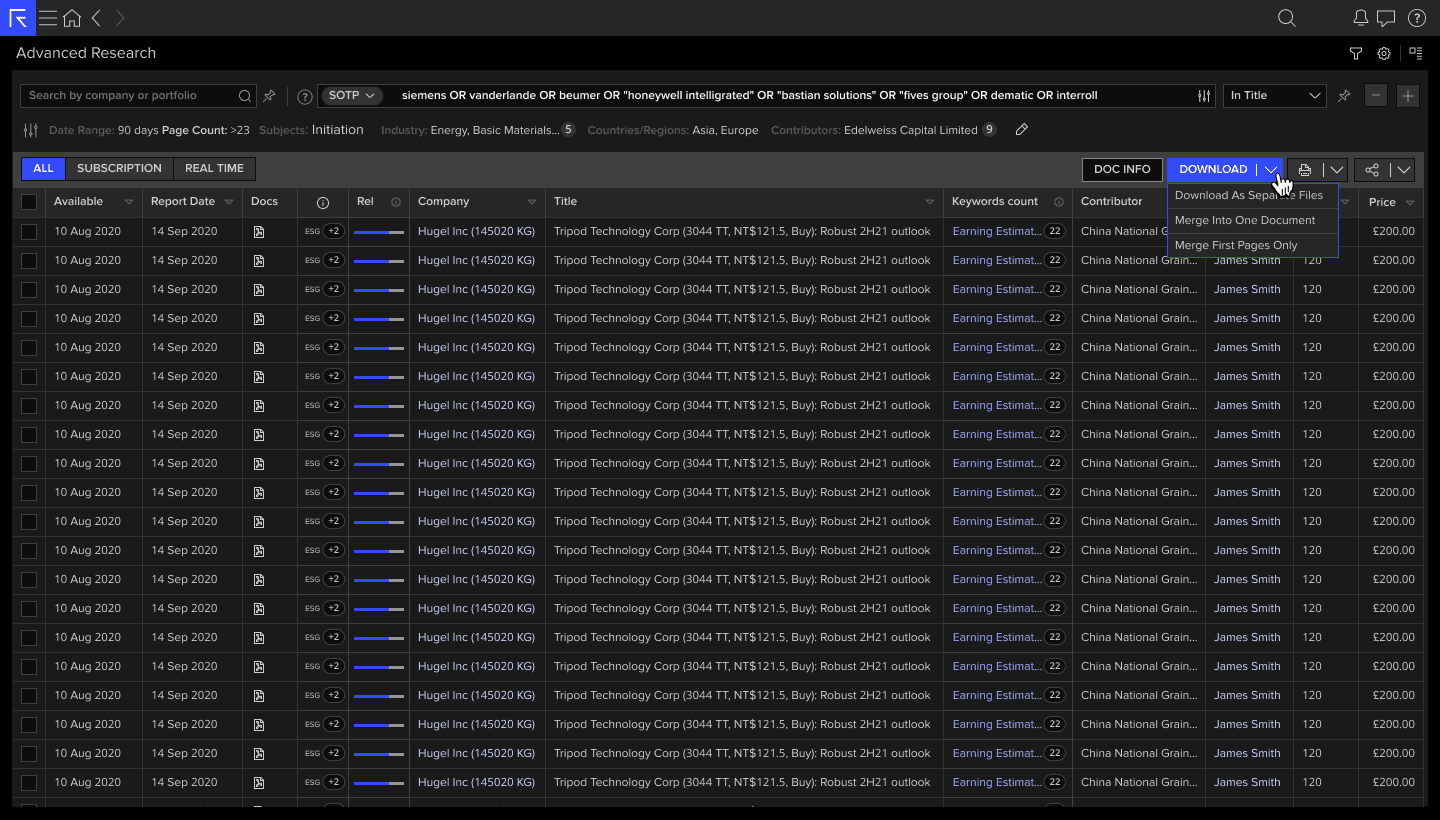Screen dimensions: 1440x820
Task: Switch layout with the panel view icon
Action: (x=1415, y=54)
